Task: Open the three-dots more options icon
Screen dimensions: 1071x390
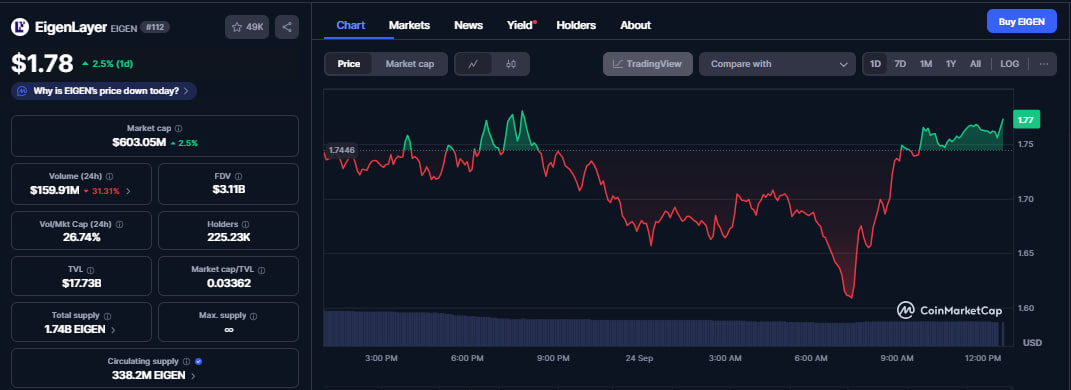Action: (1044, 64)
